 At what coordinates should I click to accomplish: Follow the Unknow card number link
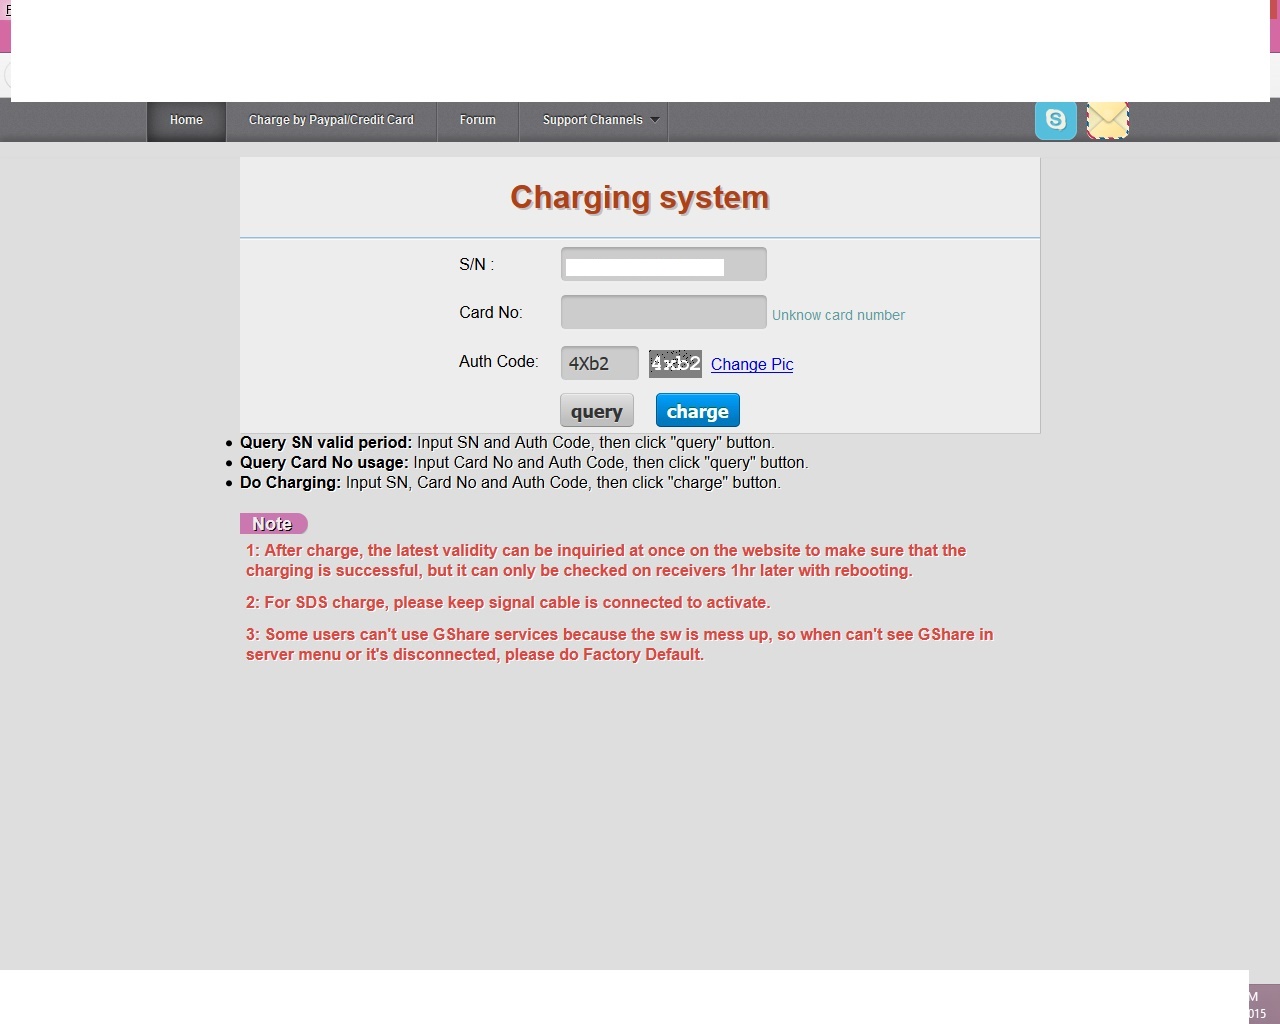pyautogui.click(x=838, y=315)
